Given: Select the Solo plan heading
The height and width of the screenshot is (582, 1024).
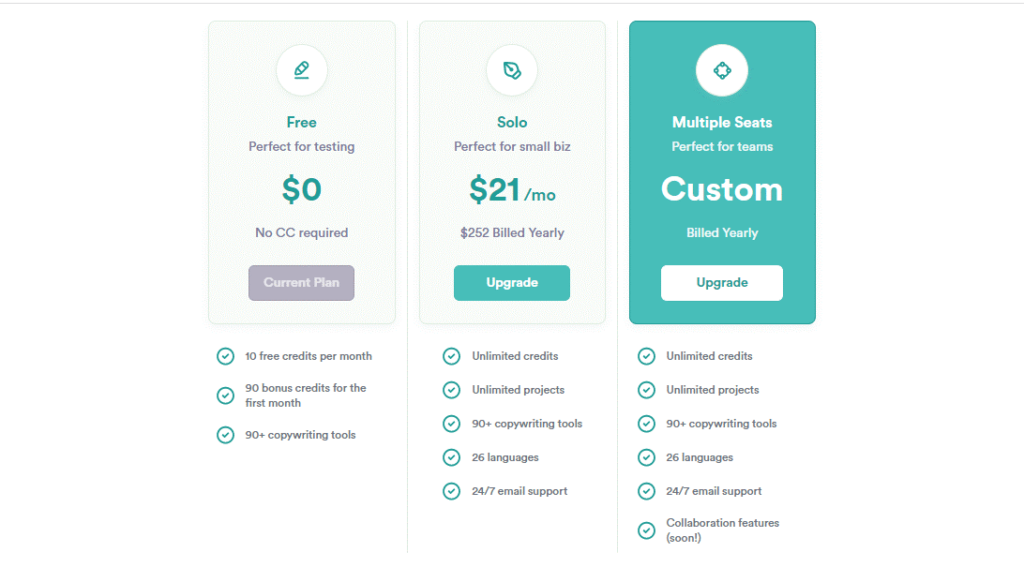Looking at the screenshot, I should pyautogui.click(x=512, y=122).
